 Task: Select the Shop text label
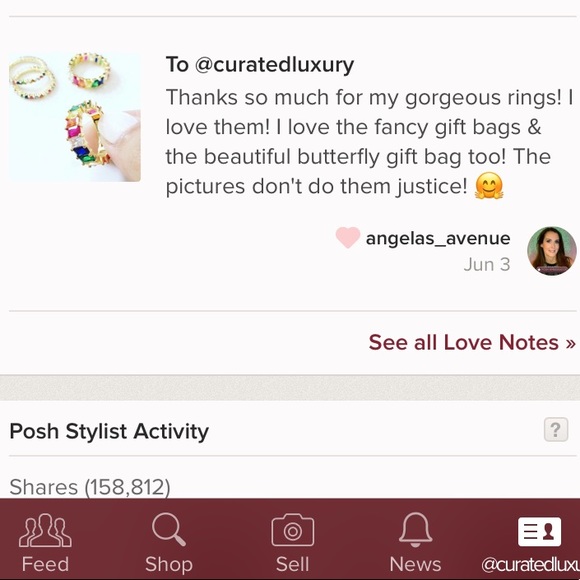[x=169, y=564]
